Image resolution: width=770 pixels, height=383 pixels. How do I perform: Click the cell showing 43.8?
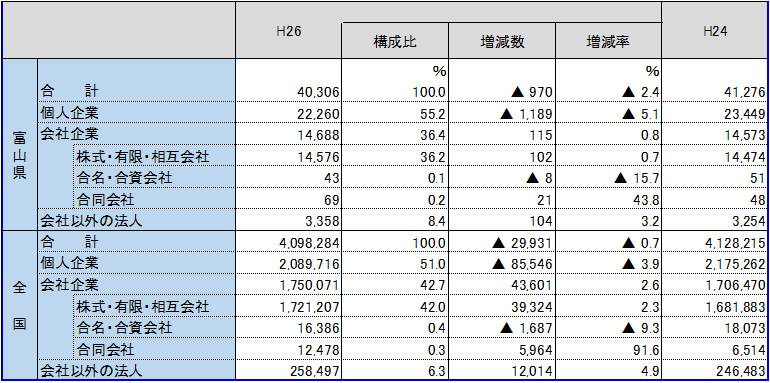point(608,199)
